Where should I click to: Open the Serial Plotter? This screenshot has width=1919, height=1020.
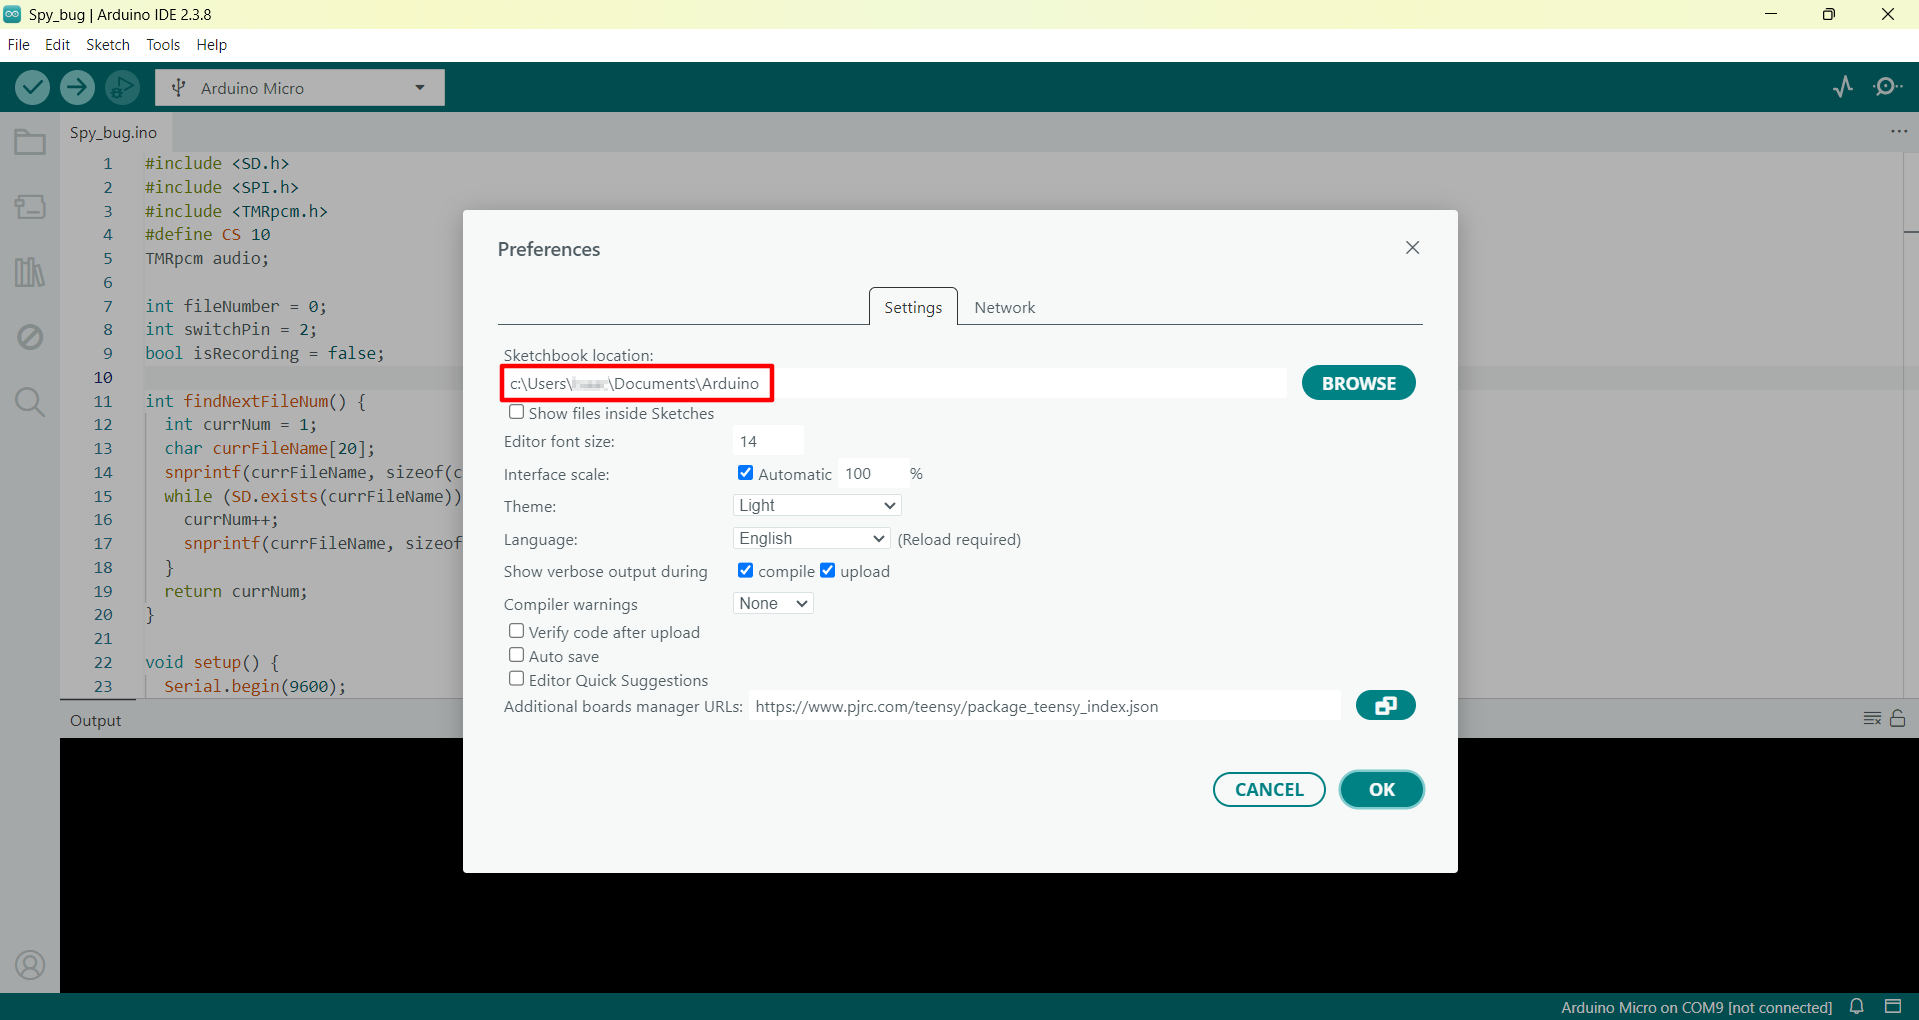[x=1843, y=87]
